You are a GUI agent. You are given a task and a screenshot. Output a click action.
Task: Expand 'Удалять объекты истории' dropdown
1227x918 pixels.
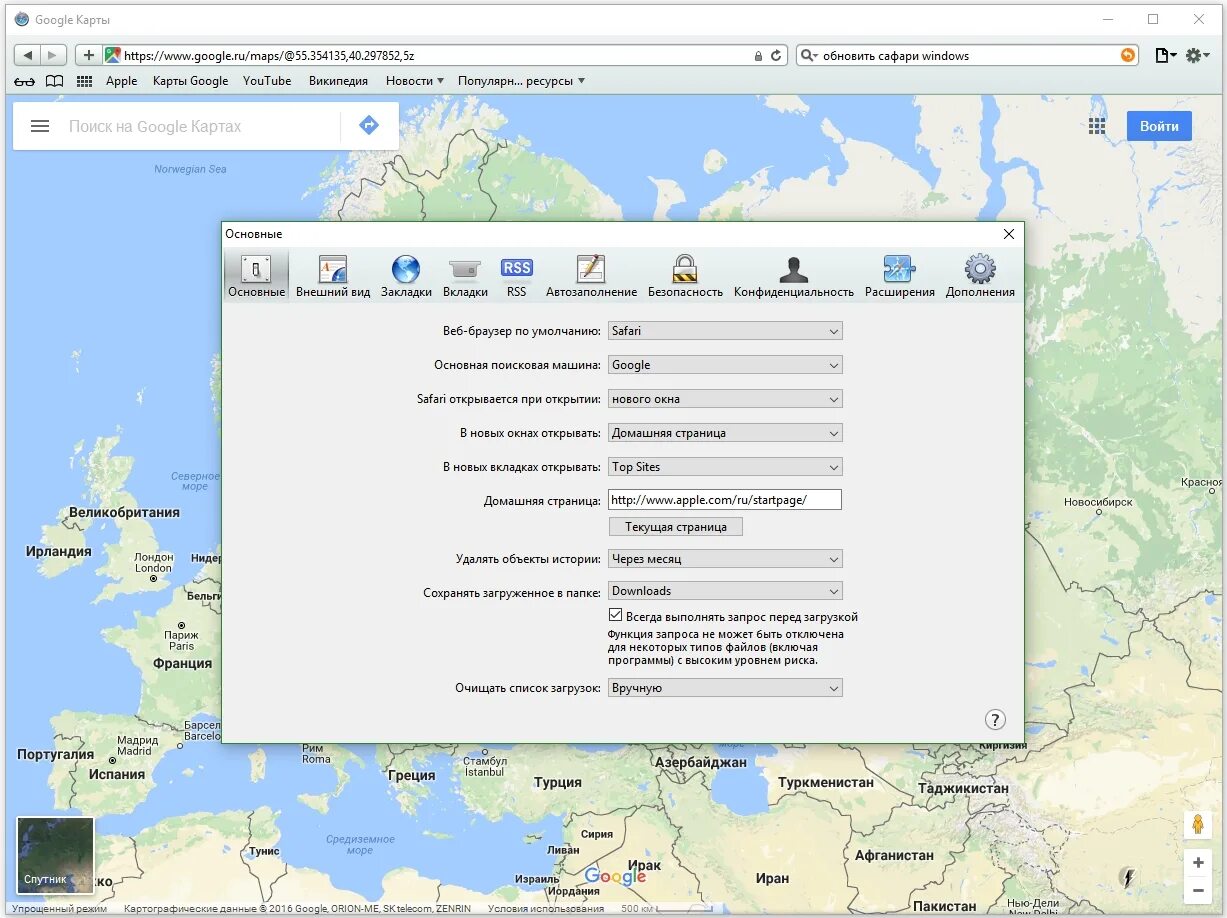[725, 559]
